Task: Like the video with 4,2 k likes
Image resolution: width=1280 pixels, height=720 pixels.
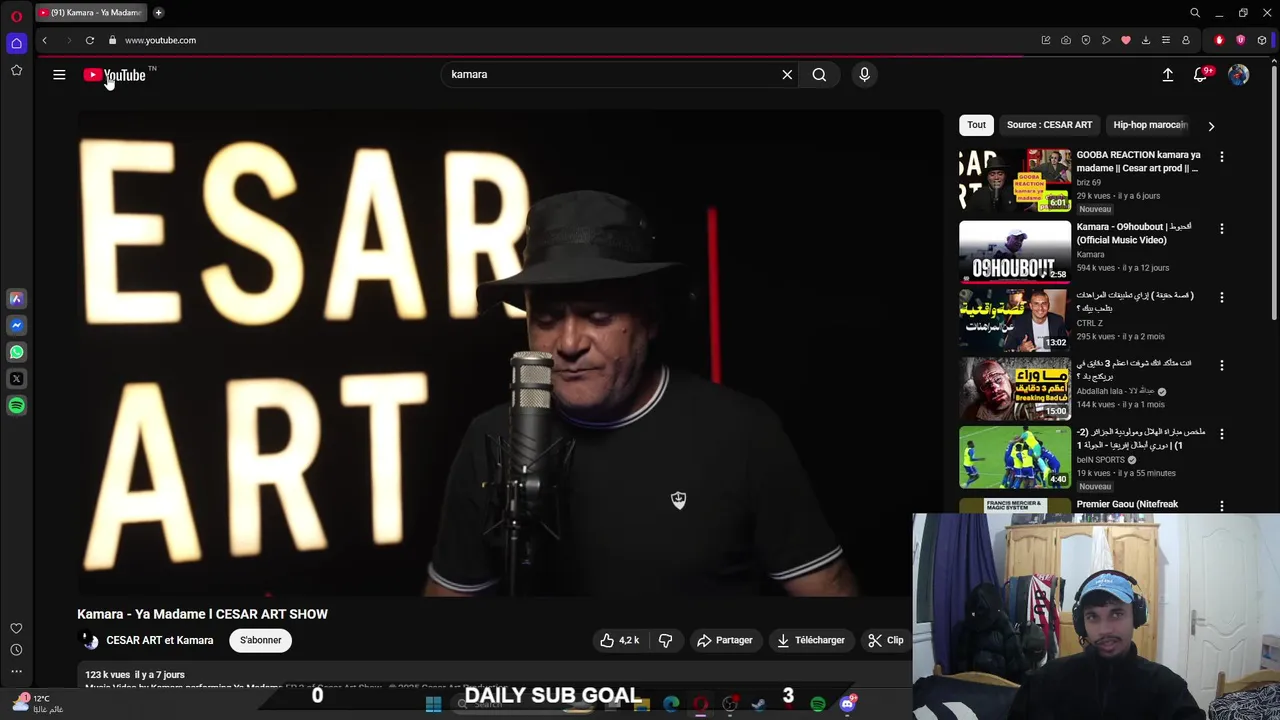Action: (x=620, y=640)
